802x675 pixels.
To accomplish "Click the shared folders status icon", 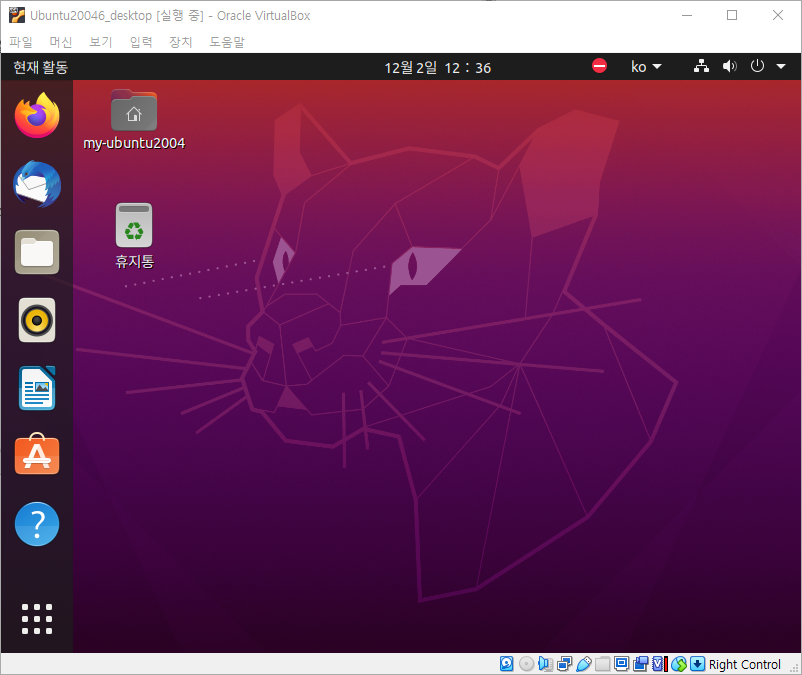I will (x=603, y=664).
